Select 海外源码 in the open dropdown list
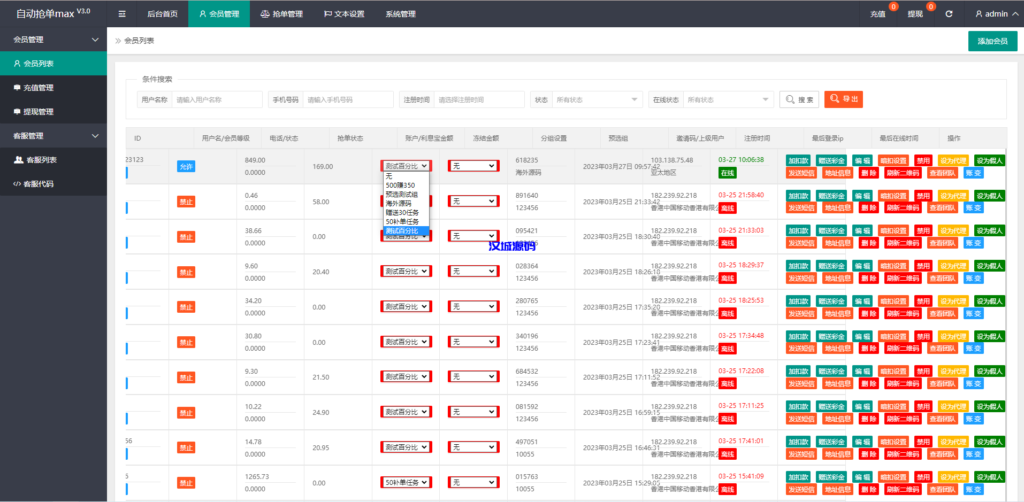Image resolution: width=1024 pixels, height=502 pixels. pyautogui.click(x=400, y=203)
